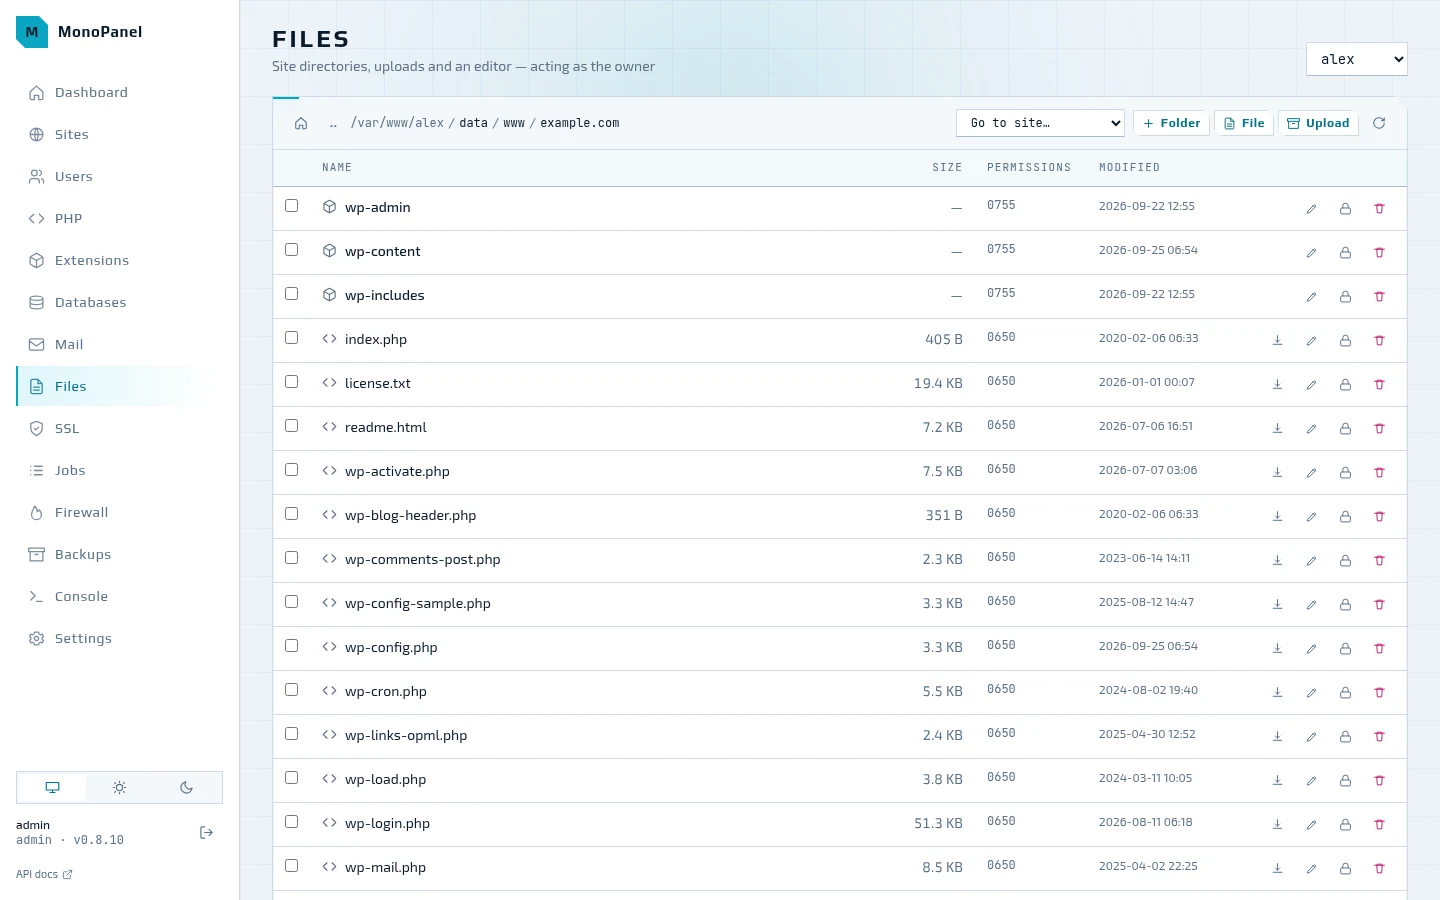Go to Extensions in sidebar

(x=120, y=260)
